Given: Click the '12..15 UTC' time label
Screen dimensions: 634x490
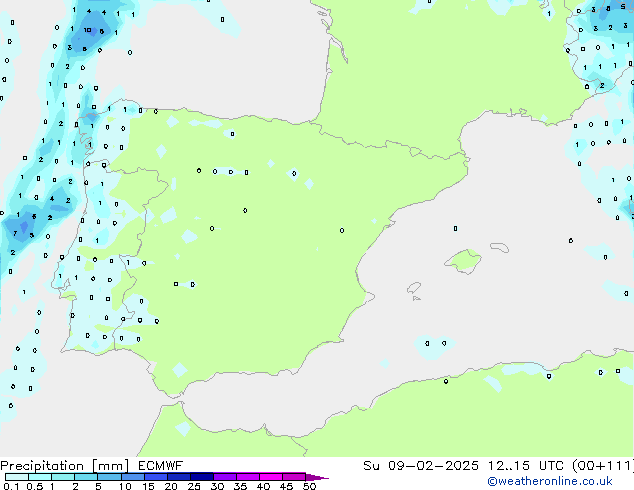Looking at the screenshot, I should point(526,466).
